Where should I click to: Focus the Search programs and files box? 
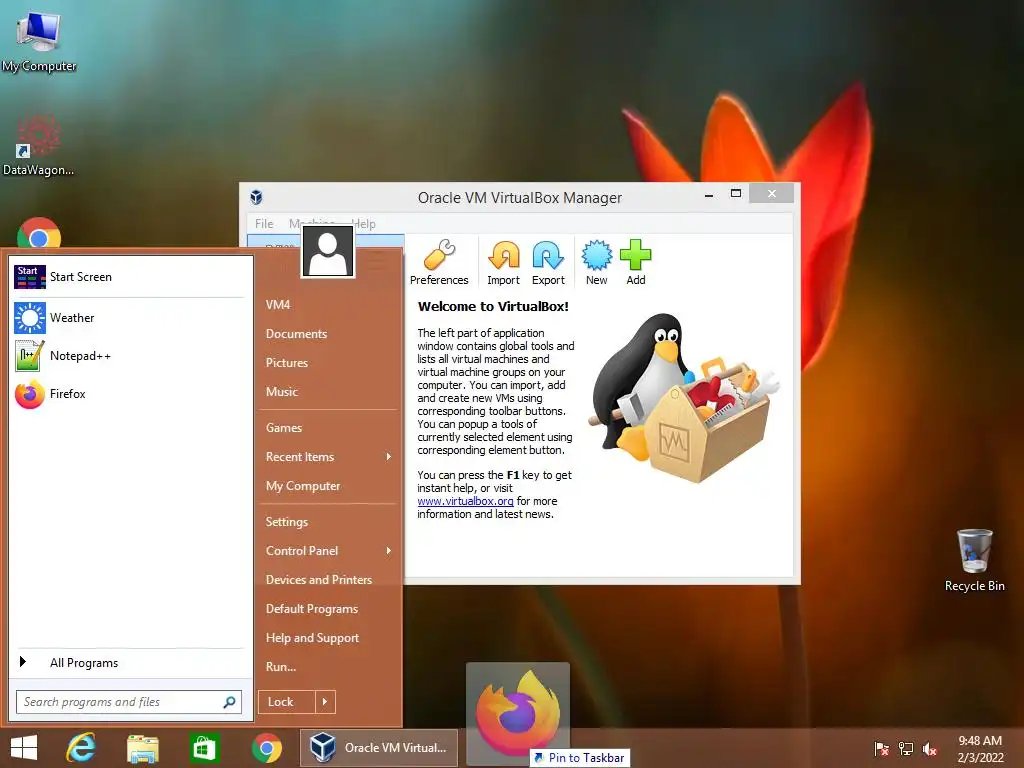click(x=129, y=702)
